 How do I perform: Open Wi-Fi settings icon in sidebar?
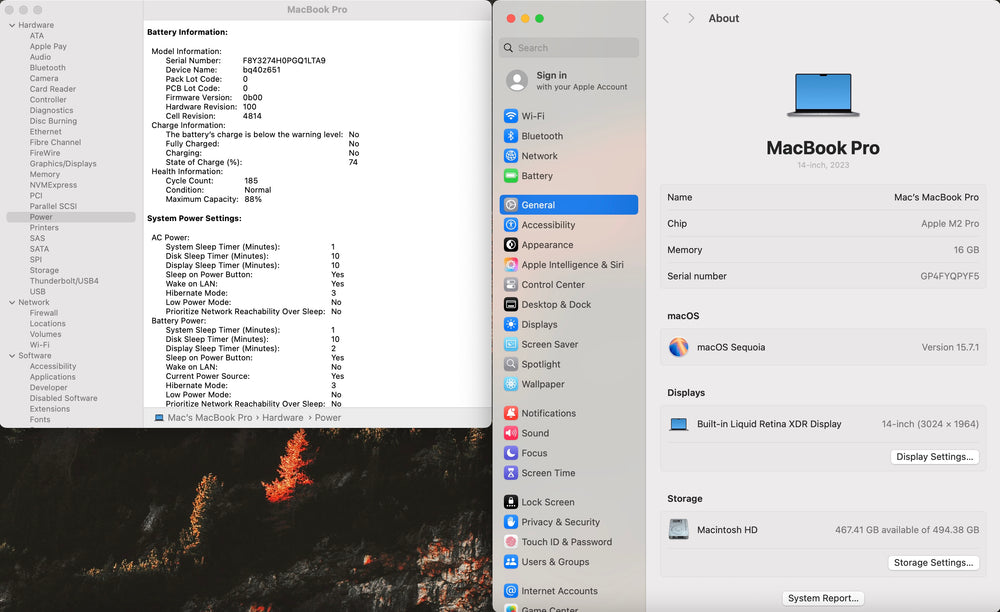pyautogui.click(x=511, y=116)
